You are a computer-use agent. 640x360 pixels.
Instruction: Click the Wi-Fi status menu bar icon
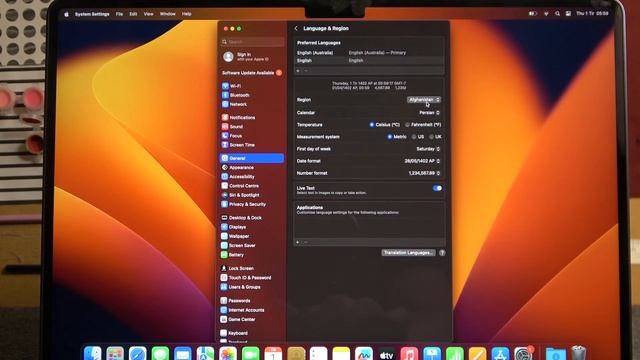546,13
